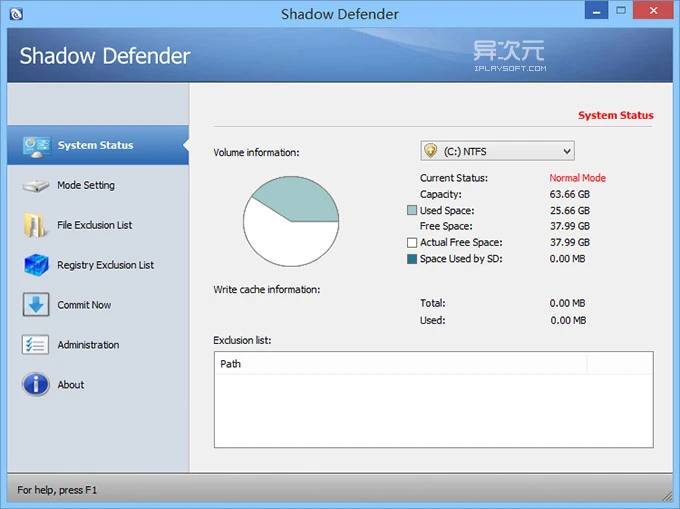The image size is (680, 509).
Task: Click the 'For help, press F1' status text
Action: click(x=57, y=490)
